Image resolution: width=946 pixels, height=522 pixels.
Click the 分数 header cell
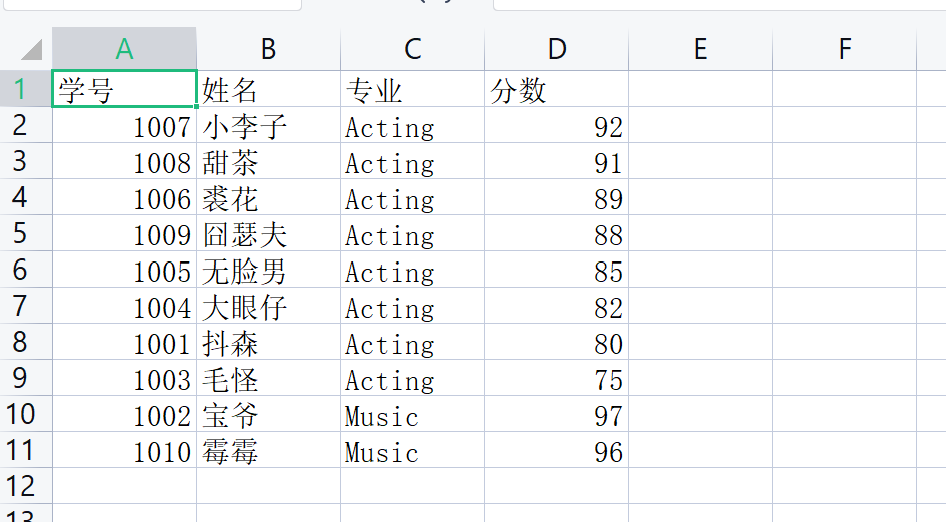[556, 90]
